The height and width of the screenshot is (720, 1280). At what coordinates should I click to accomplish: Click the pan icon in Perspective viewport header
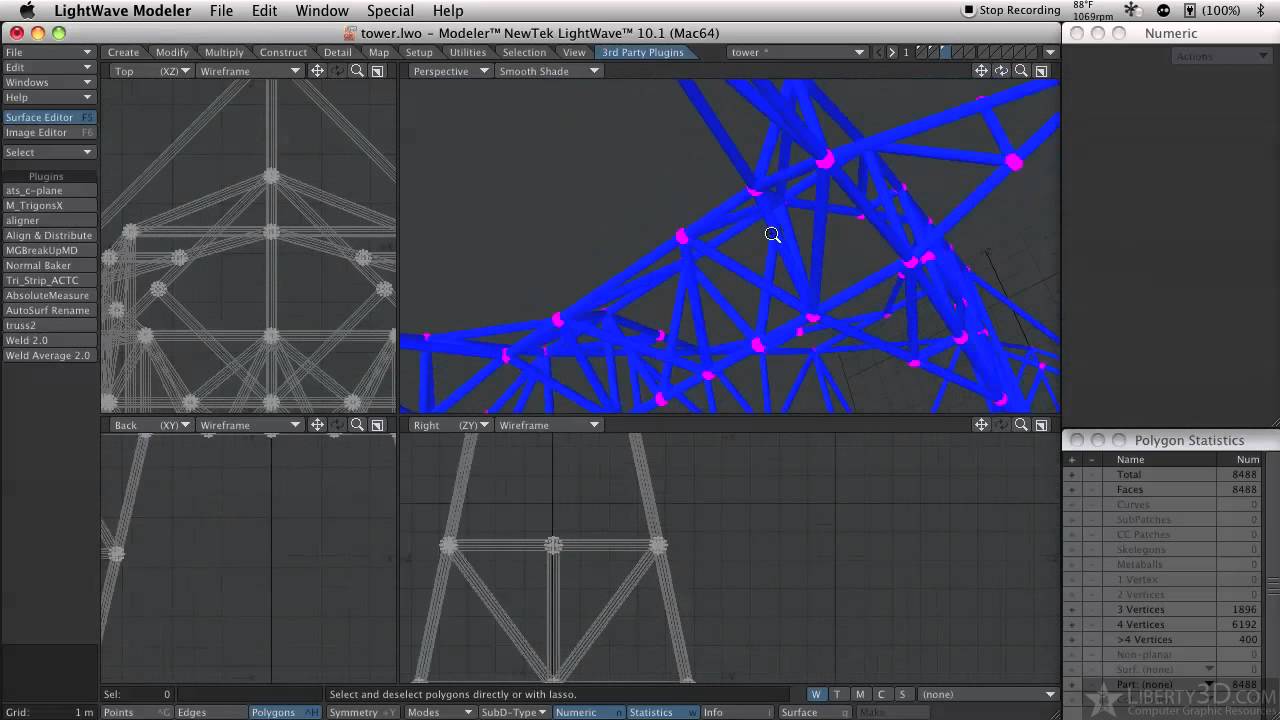(x=981, y=71)
